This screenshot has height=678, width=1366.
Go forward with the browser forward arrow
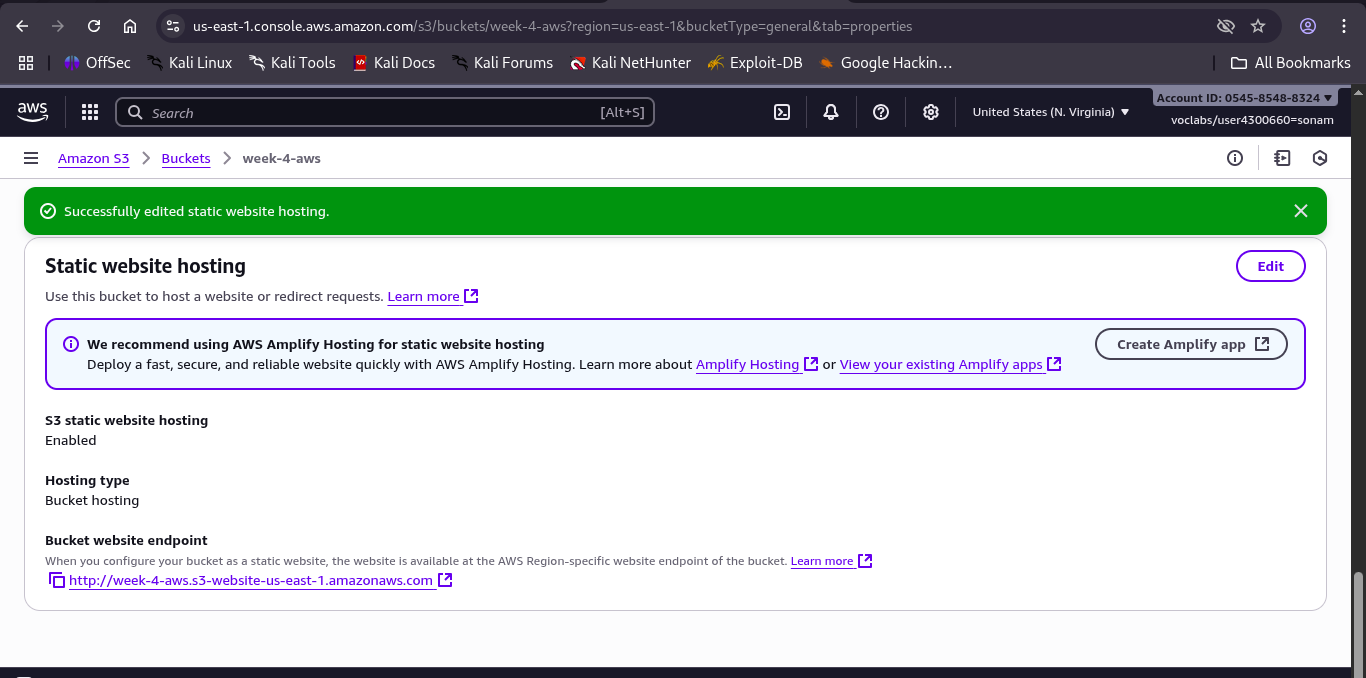point(58,26)
